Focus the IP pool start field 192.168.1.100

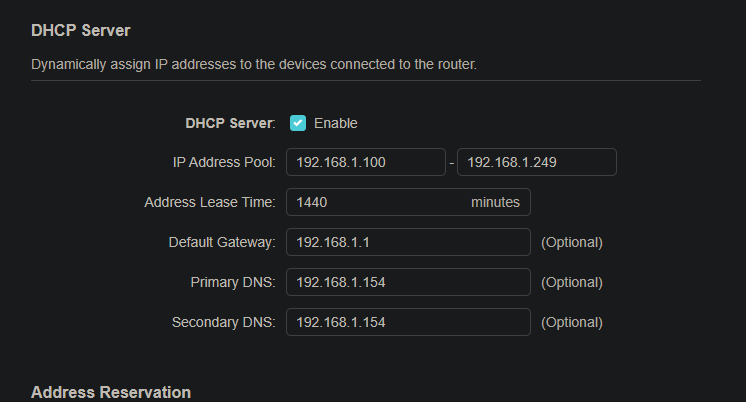coord(366,162)
